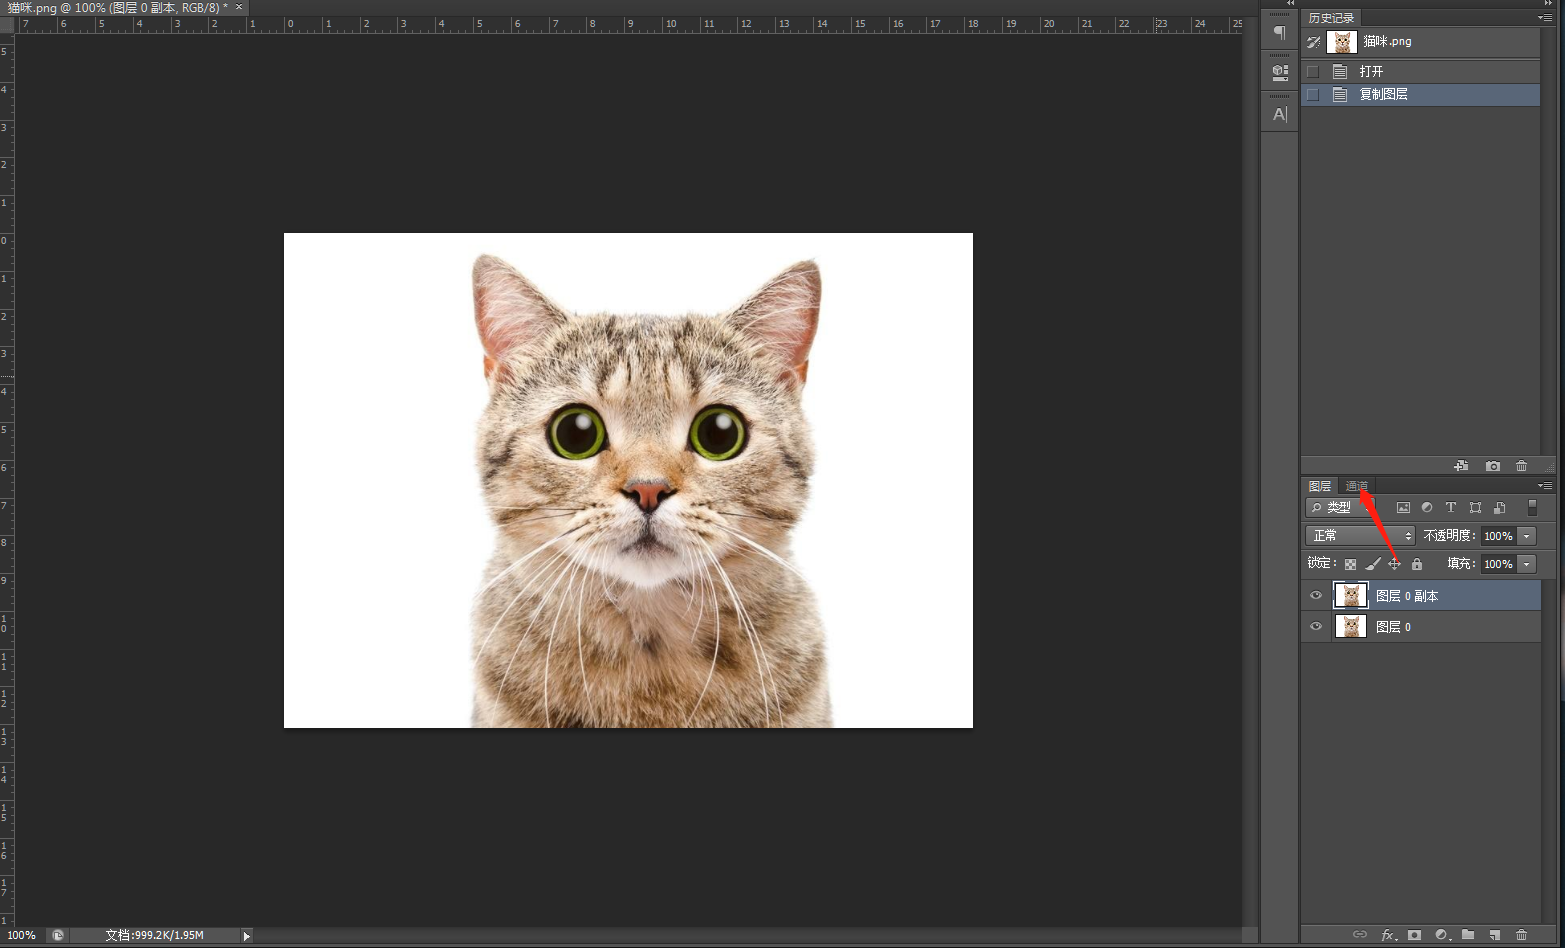1565x948 pixels.
Task: Select the 图层 0 副本 layer thumbnail
Action: (x=1351, y=596)
